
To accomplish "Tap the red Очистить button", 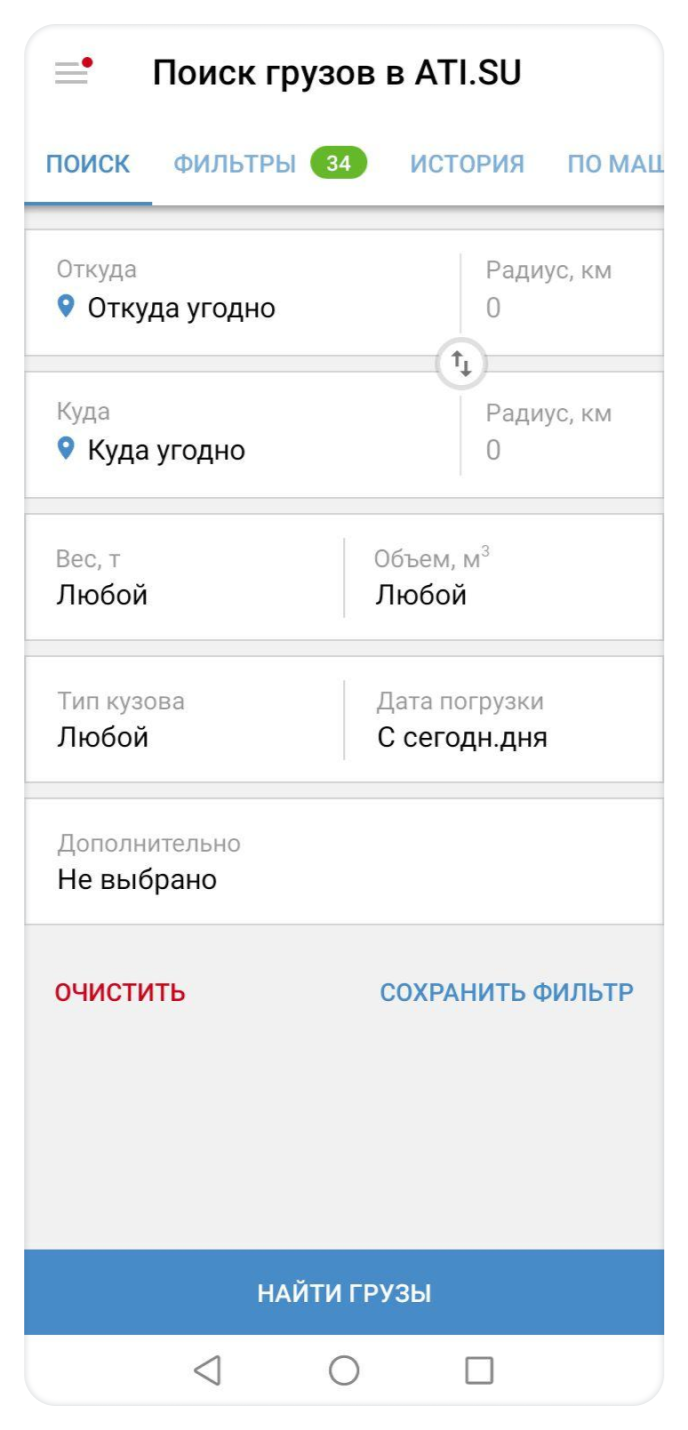I will (x=120, y=992).
